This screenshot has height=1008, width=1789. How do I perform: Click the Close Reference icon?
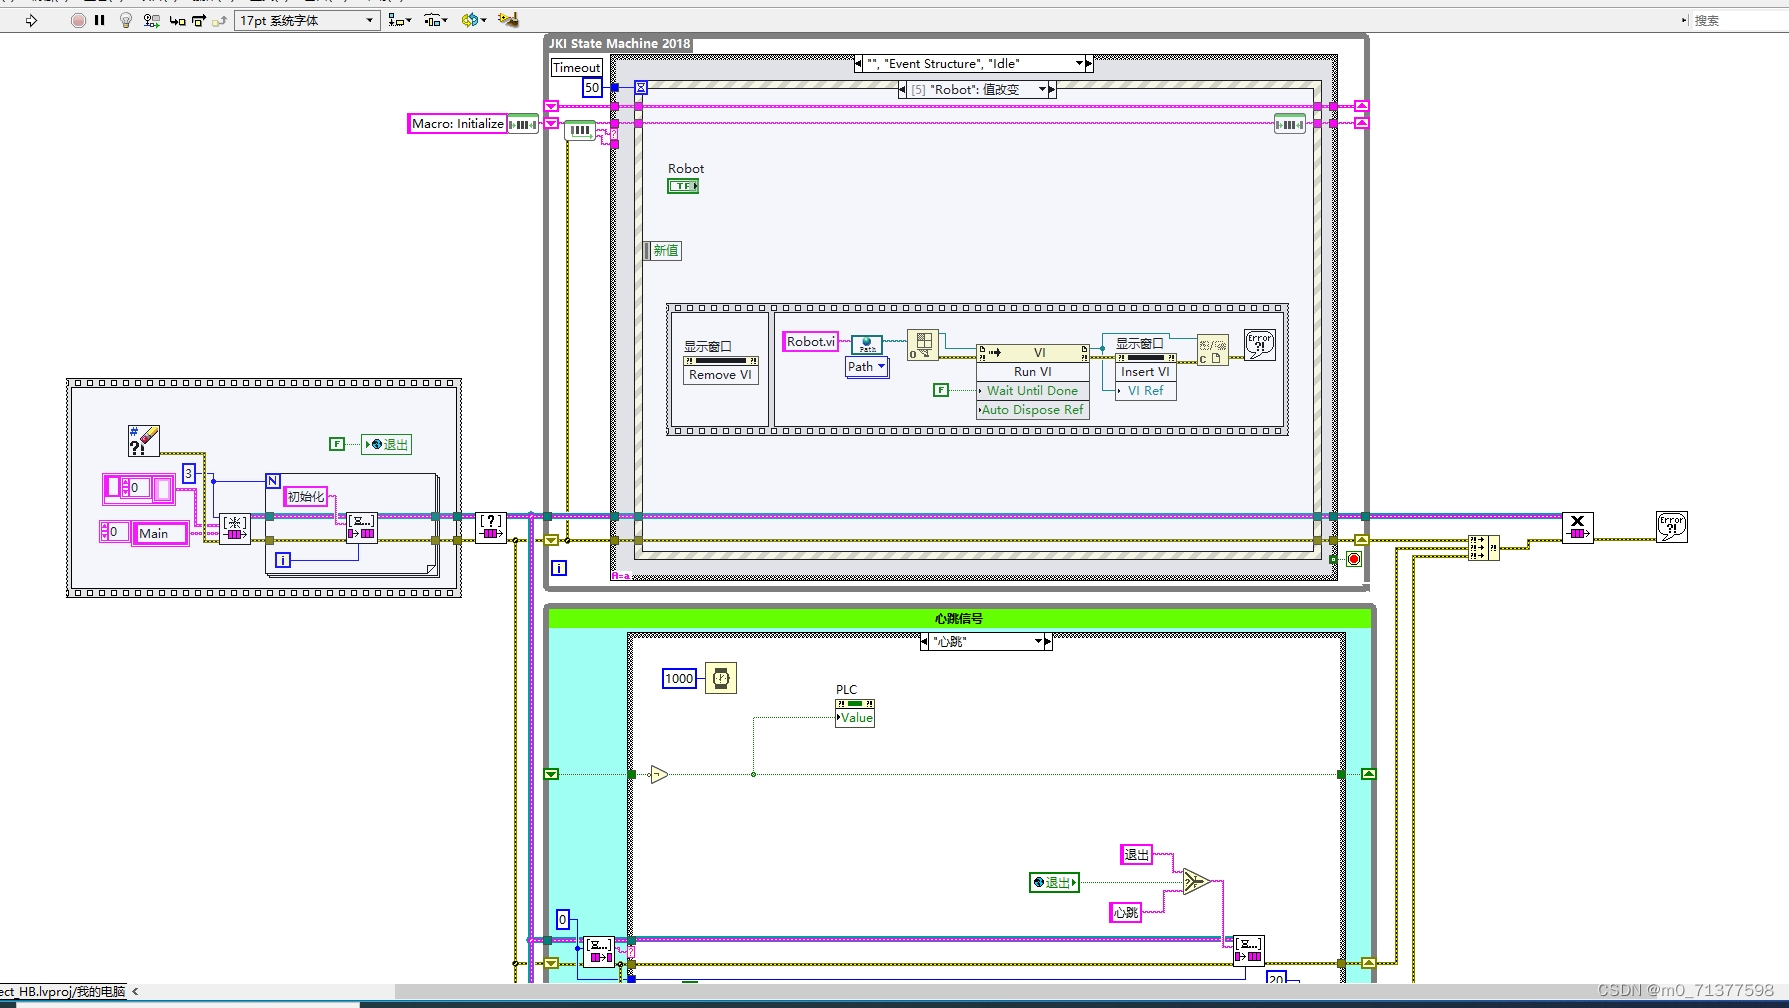1212,351
